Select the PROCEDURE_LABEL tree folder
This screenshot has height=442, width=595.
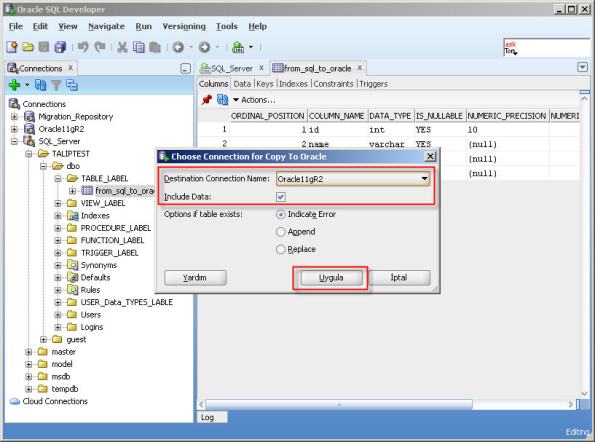pyautogui.click(x=115, y=228)
